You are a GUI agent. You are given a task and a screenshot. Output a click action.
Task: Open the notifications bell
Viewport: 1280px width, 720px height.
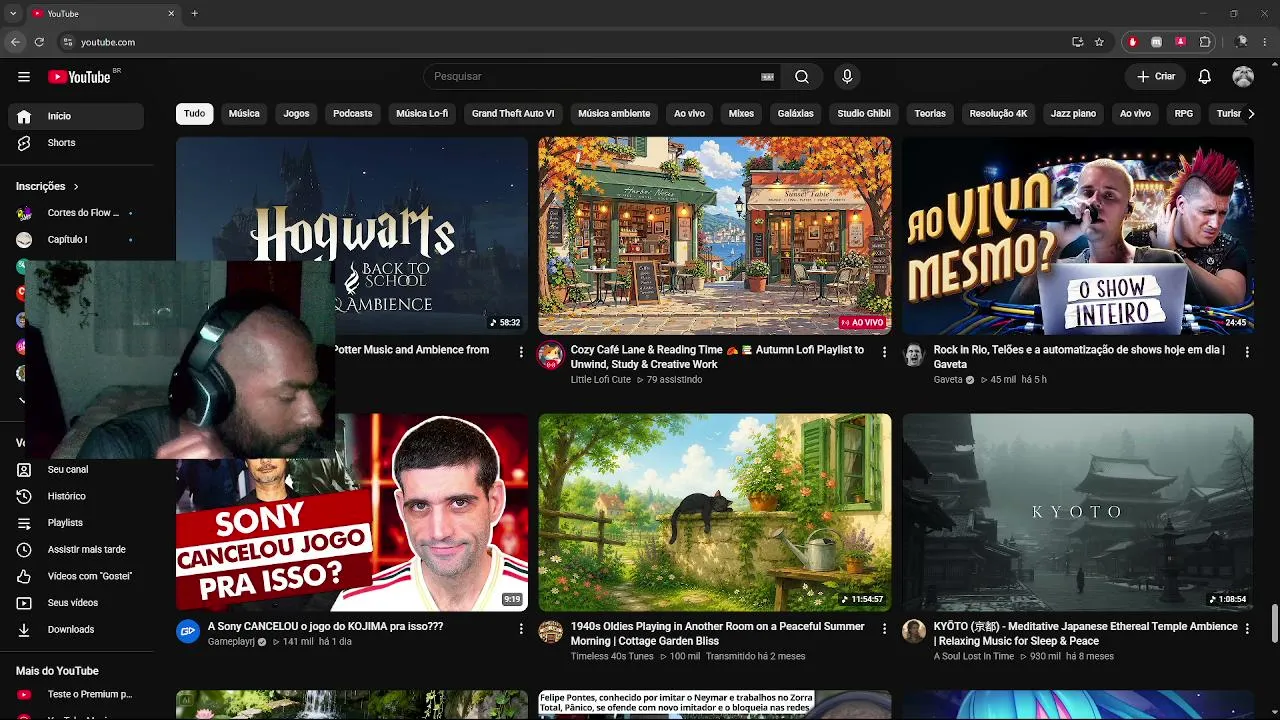[x=1205, y=77]
